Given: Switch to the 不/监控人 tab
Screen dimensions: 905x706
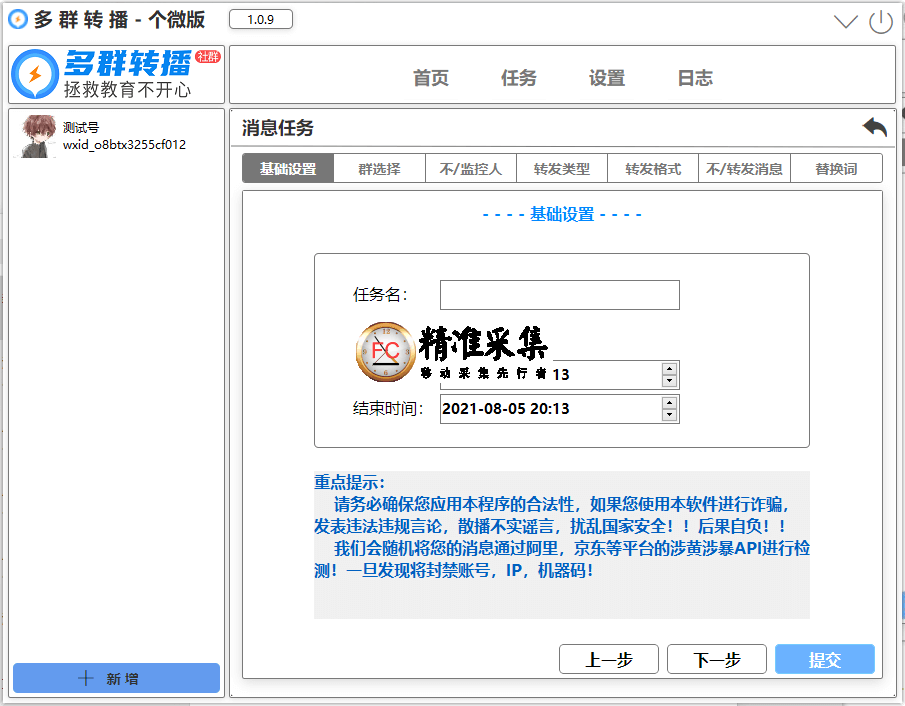Looking at the screenshot, I should [470, 169].
